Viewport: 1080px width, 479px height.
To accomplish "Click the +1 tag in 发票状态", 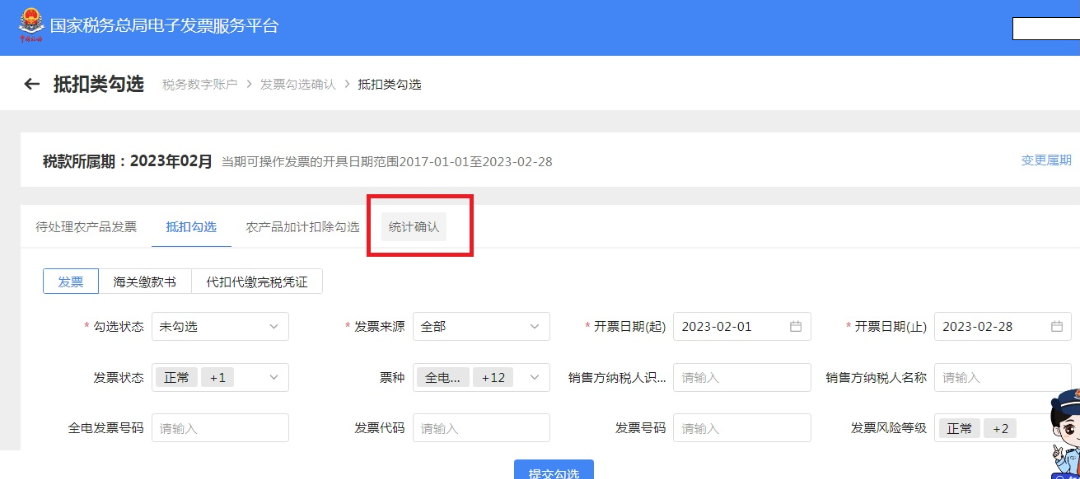I will coord(218,377).
